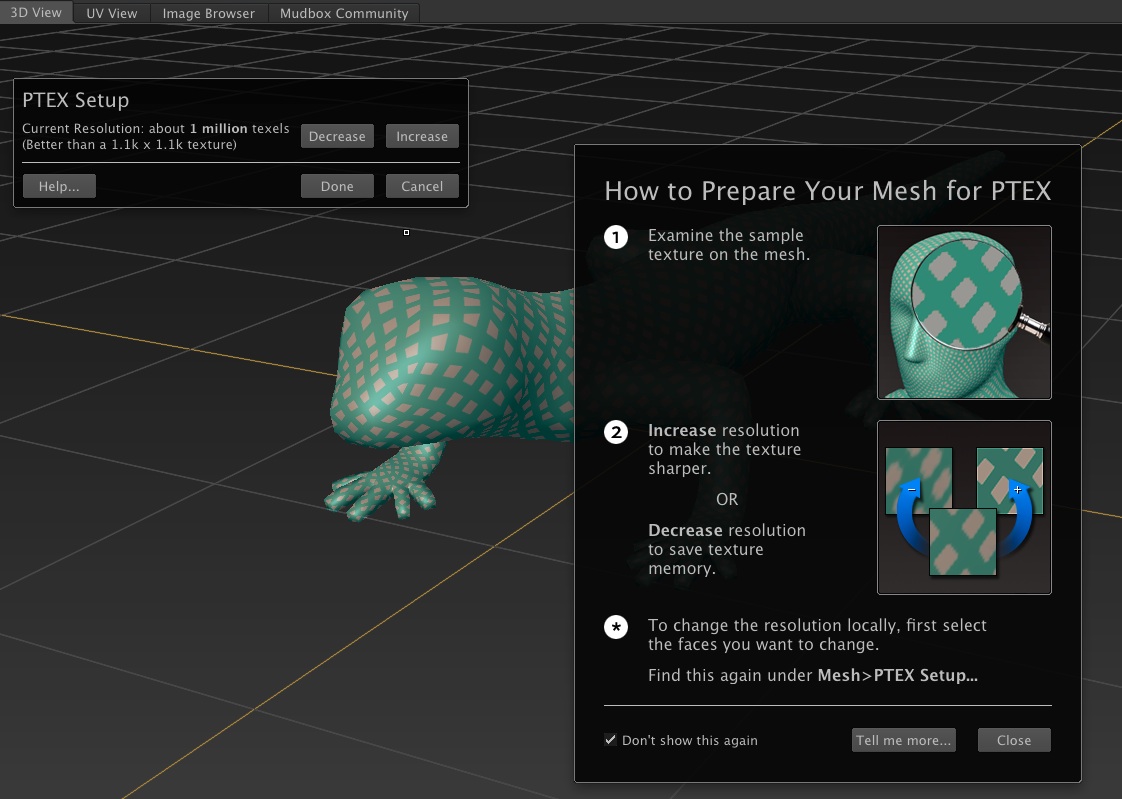Click the Tell me more button
Image resolution: width=1122 pixels, height=799 pixels.
point(904,740)
